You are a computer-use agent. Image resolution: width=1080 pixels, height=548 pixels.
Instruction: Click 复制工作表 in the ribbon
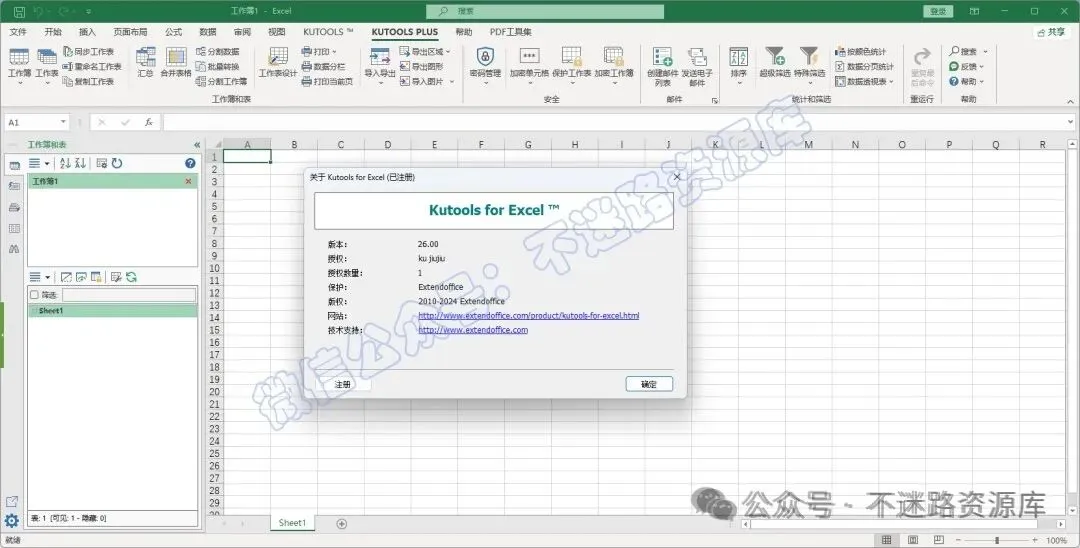pos(88,81)
